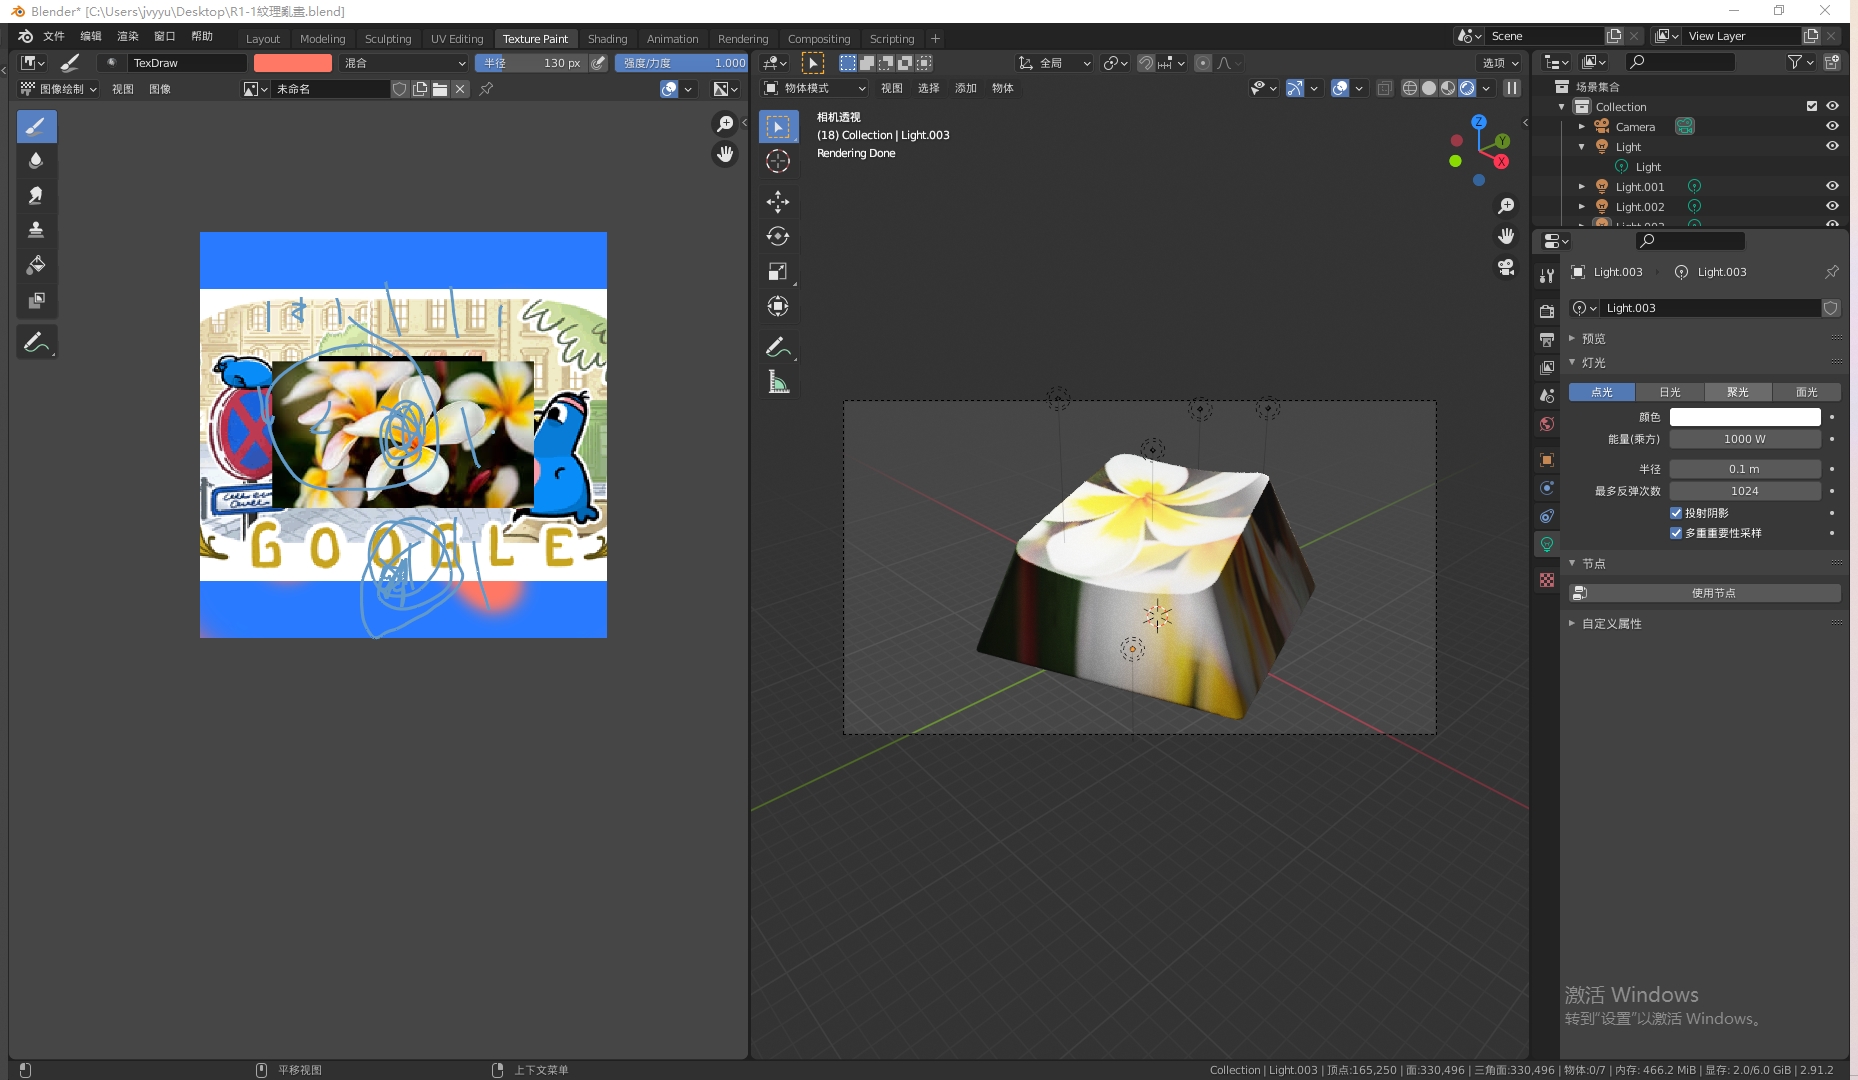Switch to rendered viewport shading
1858x1080 pixels.
(1467, 88)
